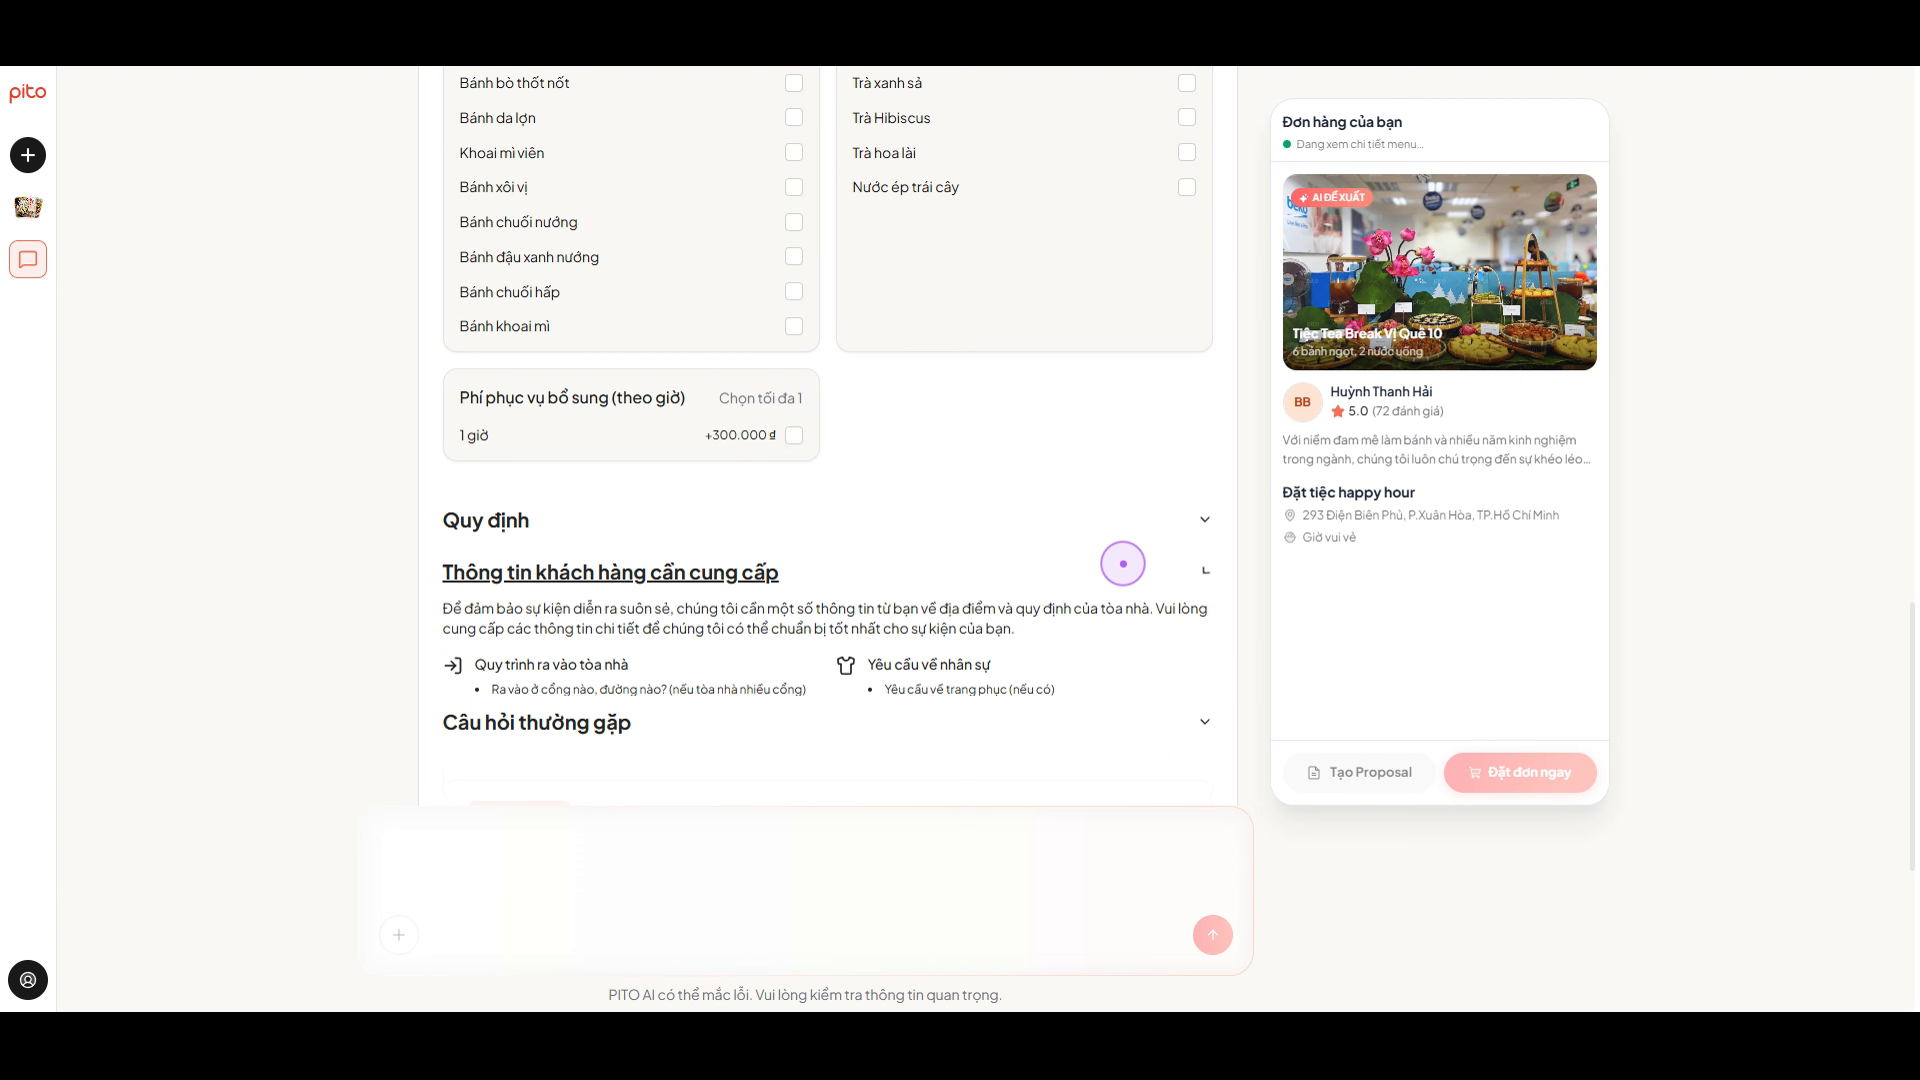Image resolution: width=1920 pixels, height=1080 pixels.
Task: Click the Tạo Proposal button
Action: pos(1359,772)
